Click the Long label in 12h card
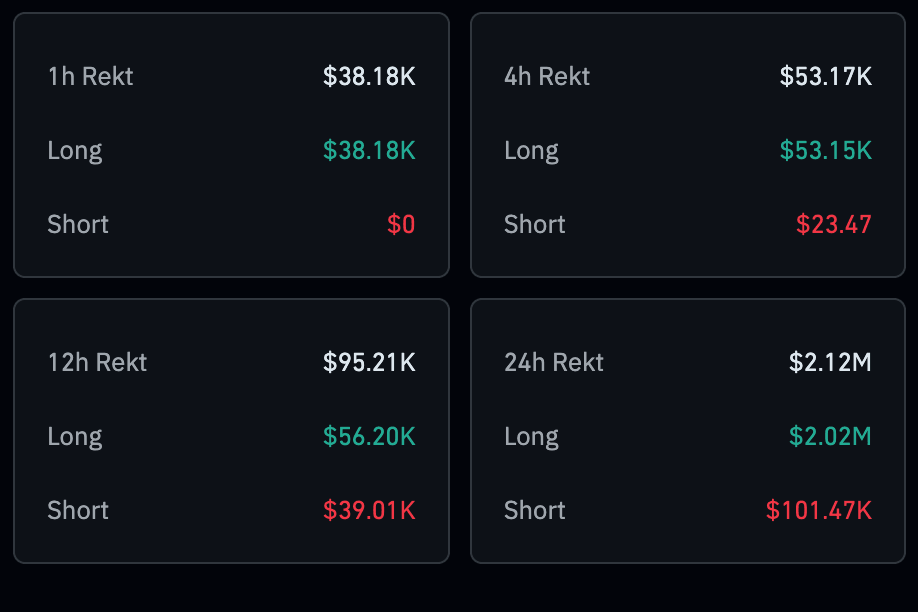The image size is (918, 612). coord(75,437)
